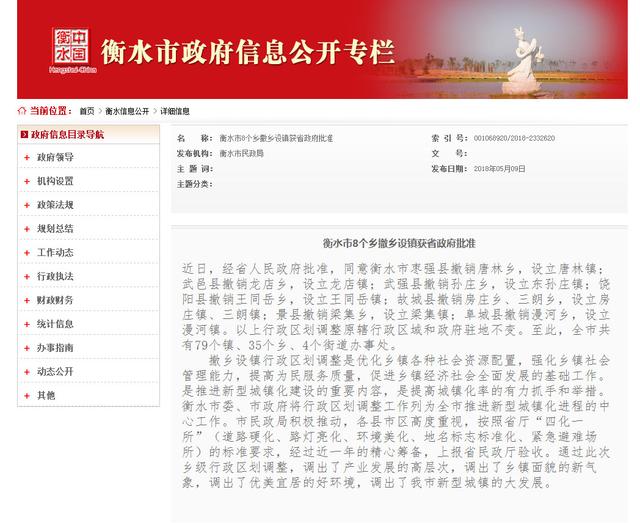The image size is (640, 523).
Task: Select 办事指南 in sidebar
Action: coord(55,348)
